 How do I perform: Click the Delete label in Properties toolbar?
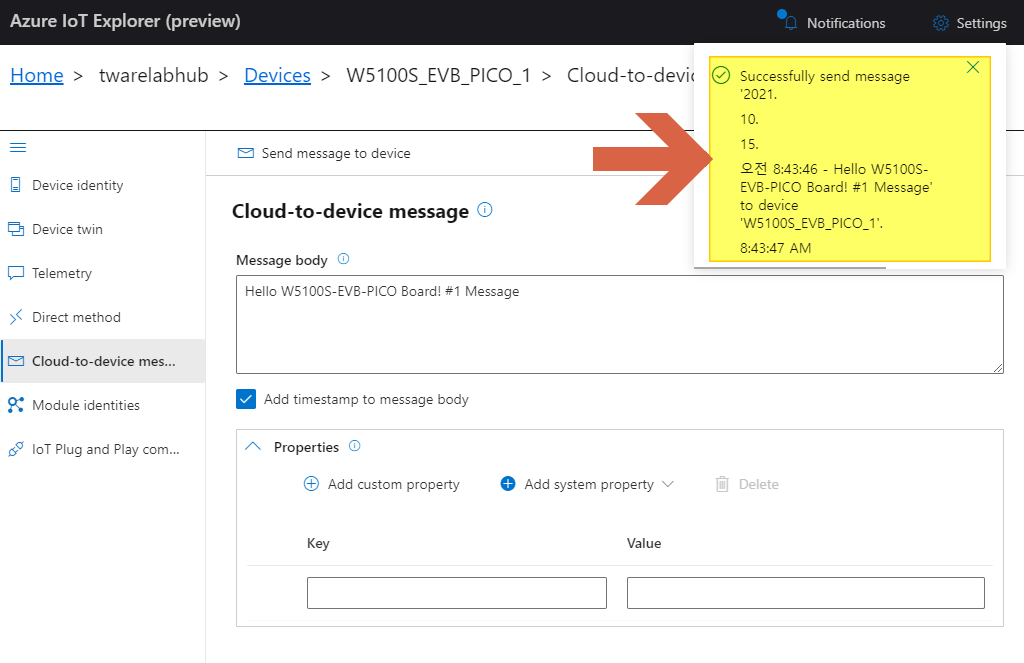pos(758,484)
